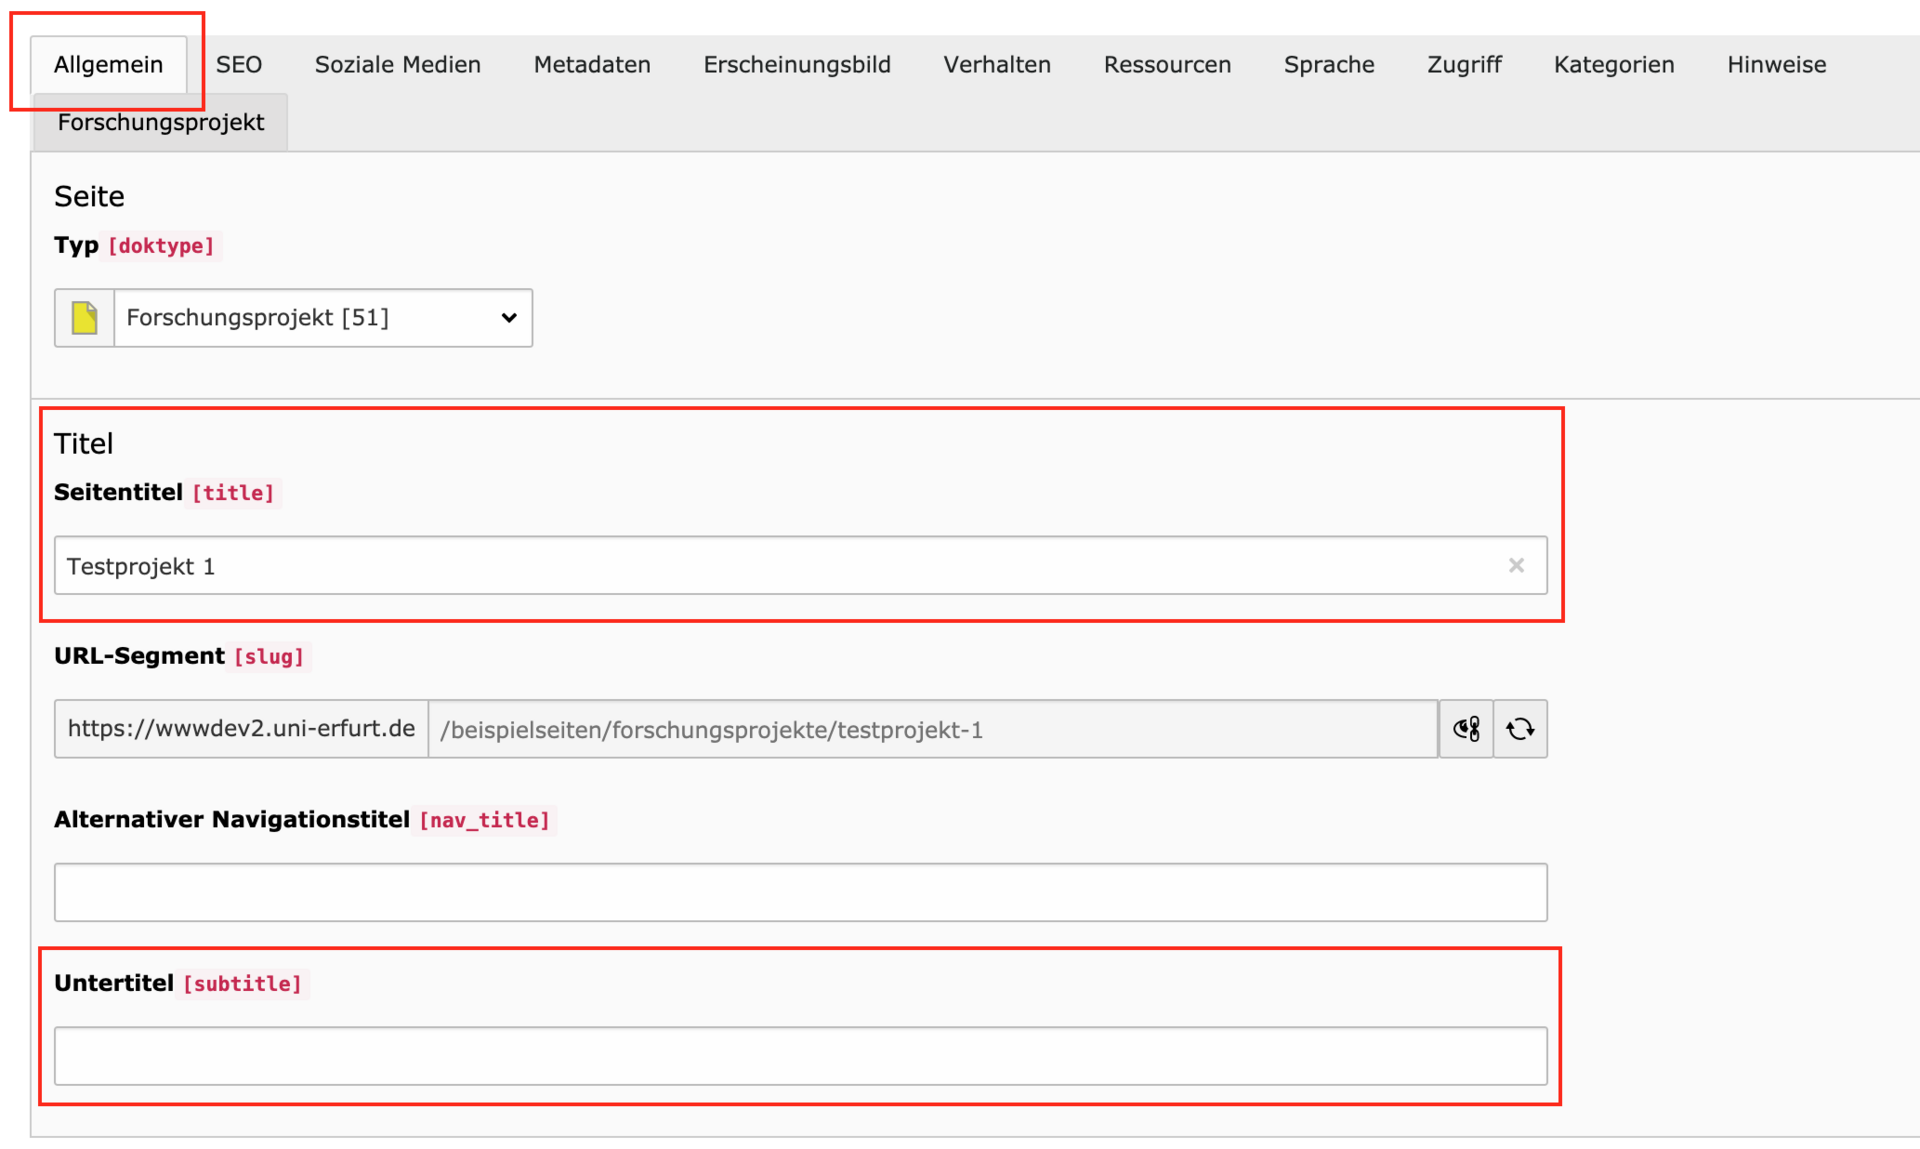Open the Hinweise tab
This screenshot has height=1149, width=1920.
tap(1776, 65)
